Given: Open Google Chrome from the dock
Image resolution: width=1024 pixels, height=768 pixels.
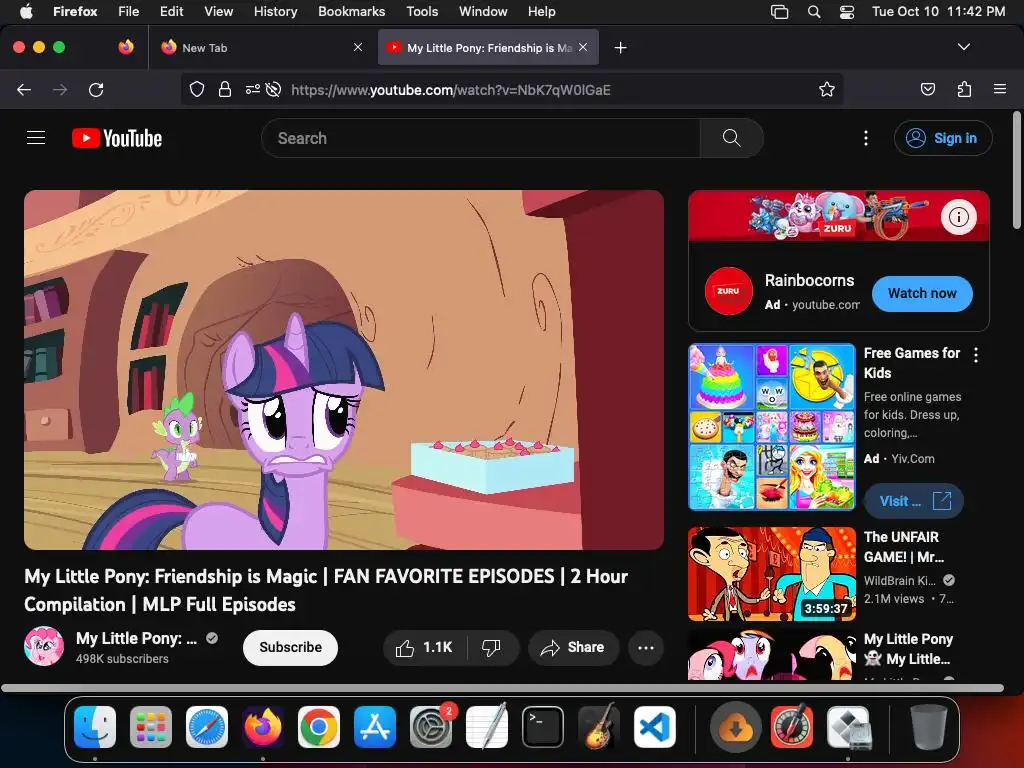Looking at the screenshot, I should tap(319, 727).
